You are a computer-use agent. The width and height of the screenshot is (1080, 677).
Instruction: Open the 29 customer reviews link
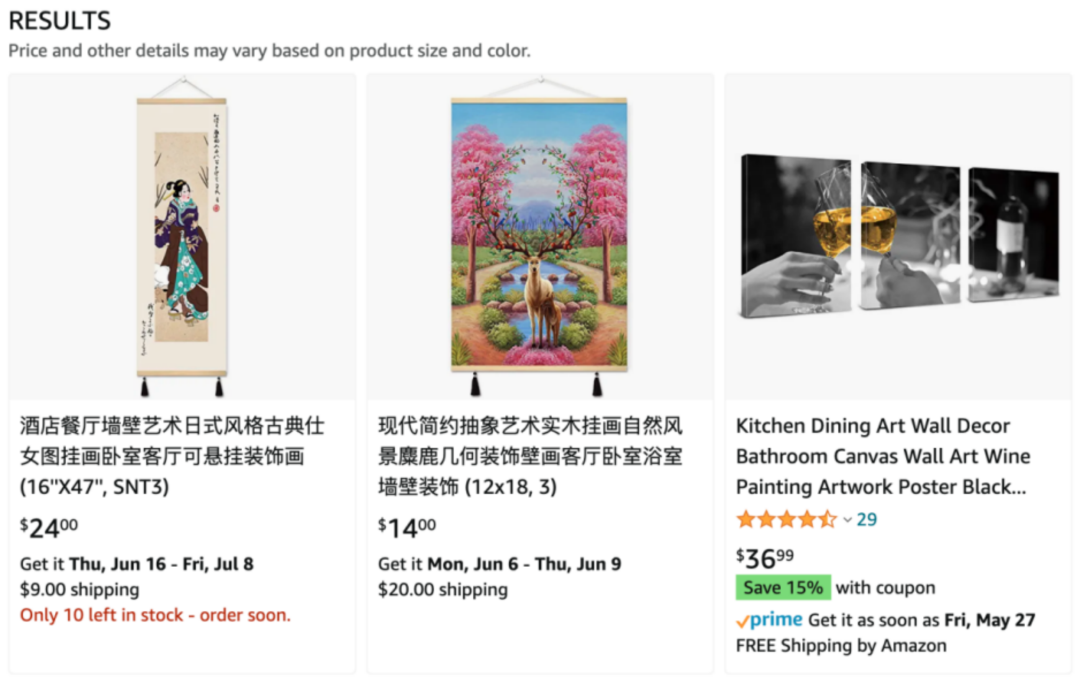pyautogui.click(x=867, y=520)
